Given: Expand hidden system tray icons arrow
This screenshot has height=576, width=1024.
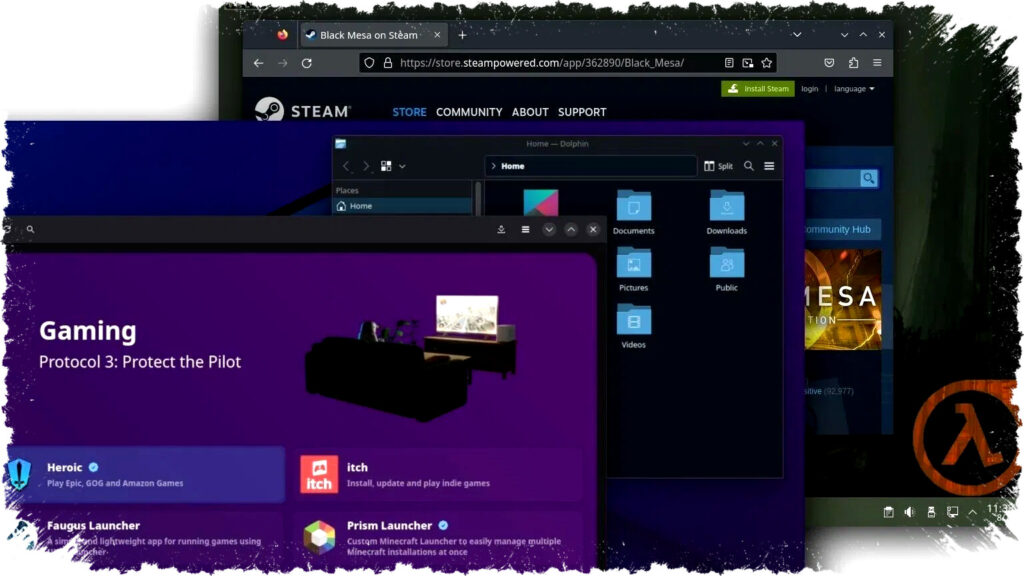Looking at the screenshot, I should [972, 512].
